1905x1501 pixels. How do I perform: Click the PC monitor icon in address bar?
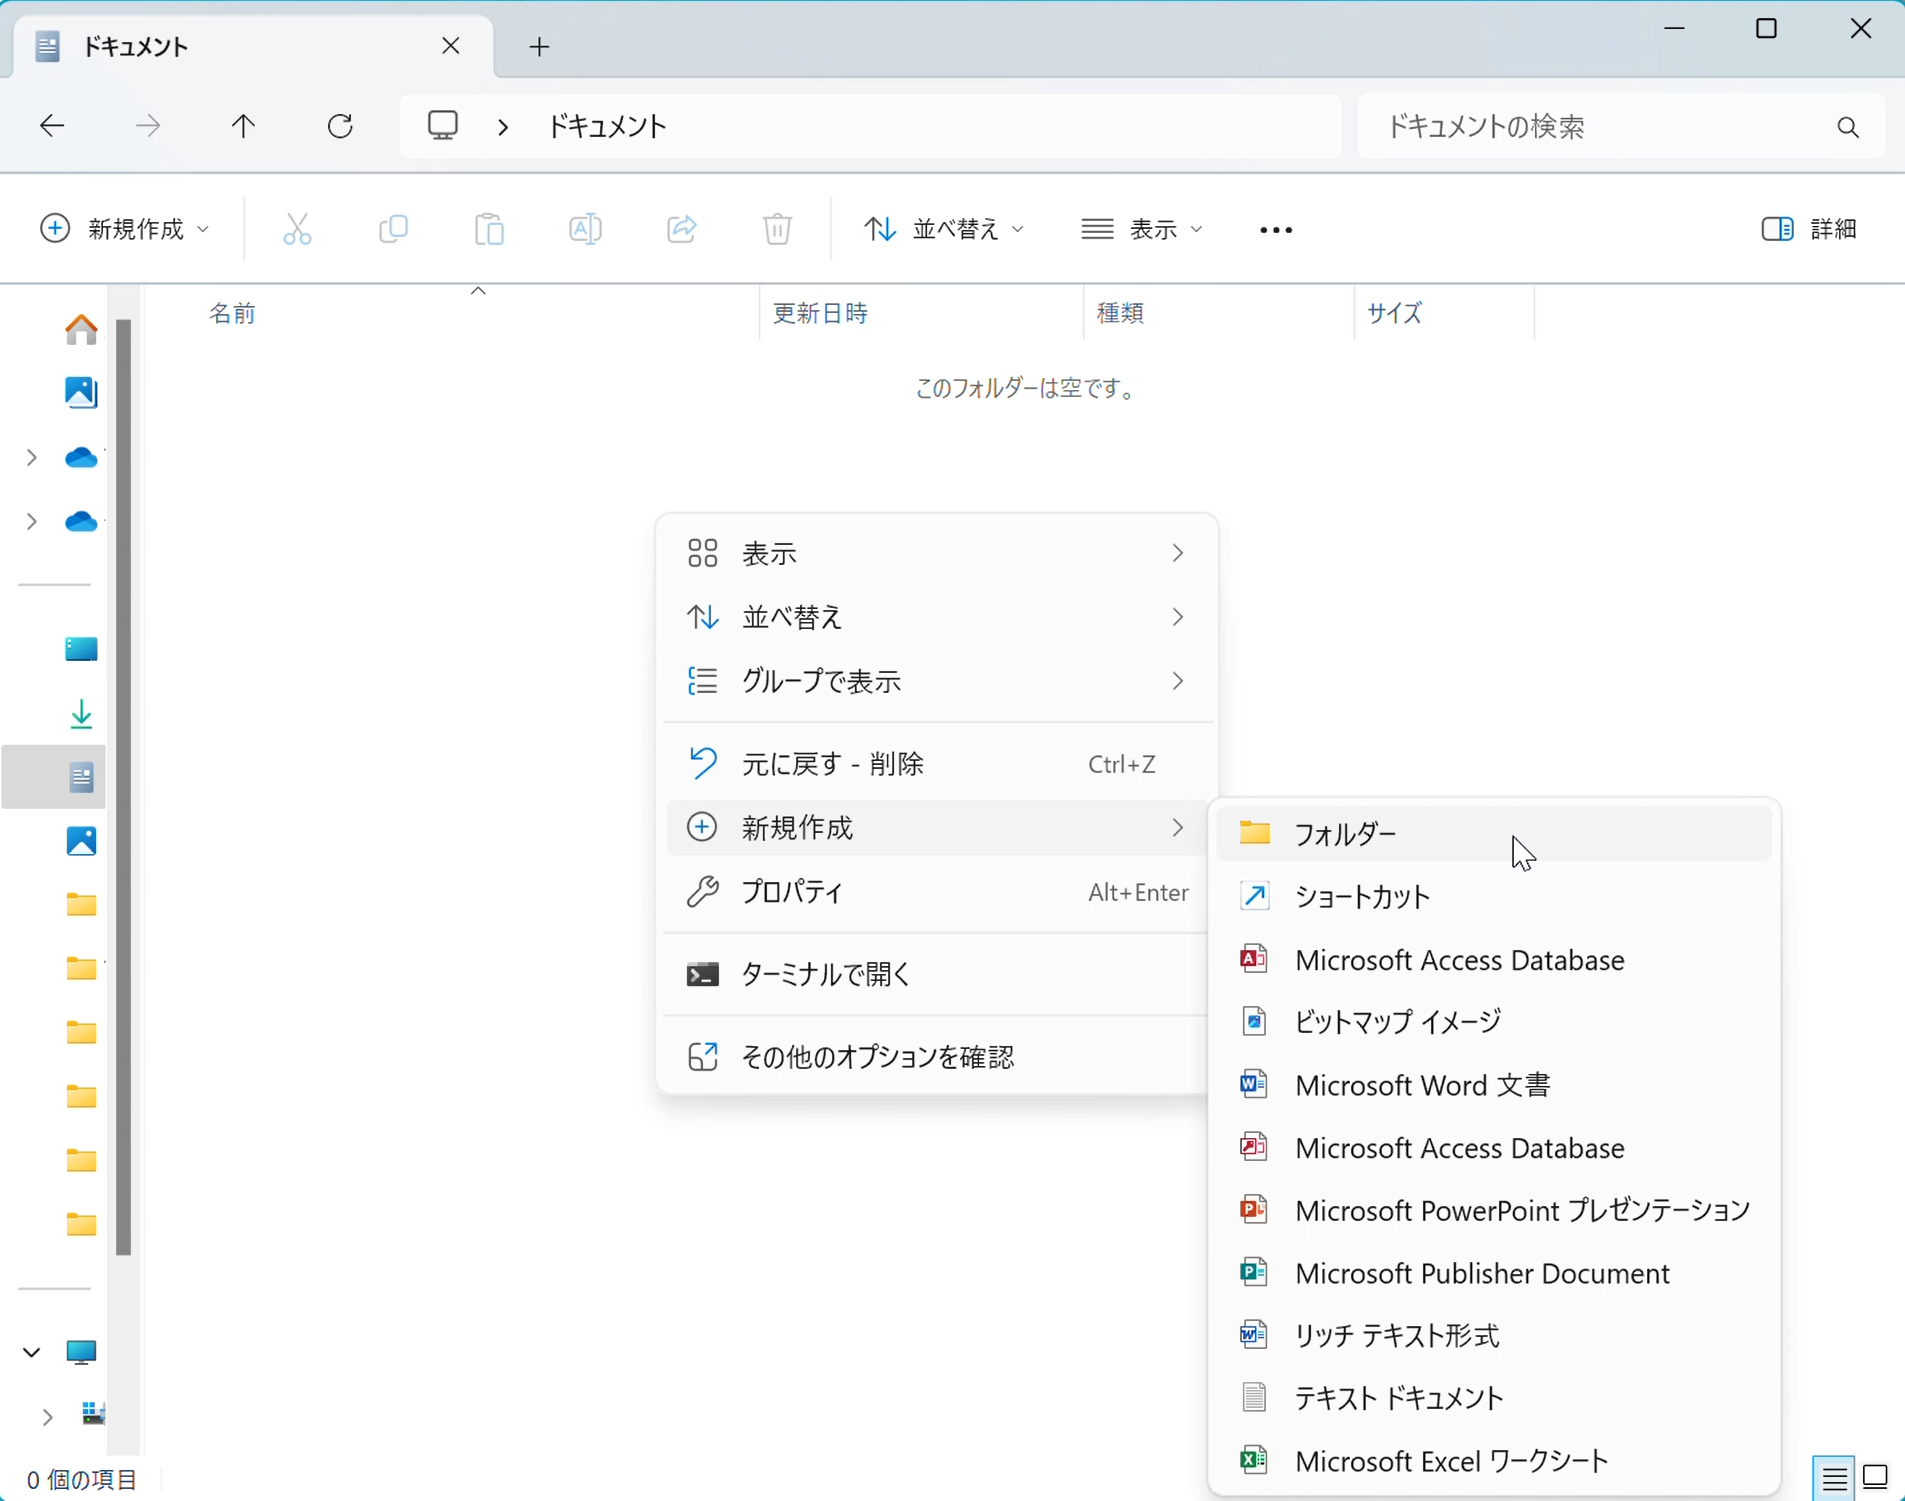tap(443, 126)
